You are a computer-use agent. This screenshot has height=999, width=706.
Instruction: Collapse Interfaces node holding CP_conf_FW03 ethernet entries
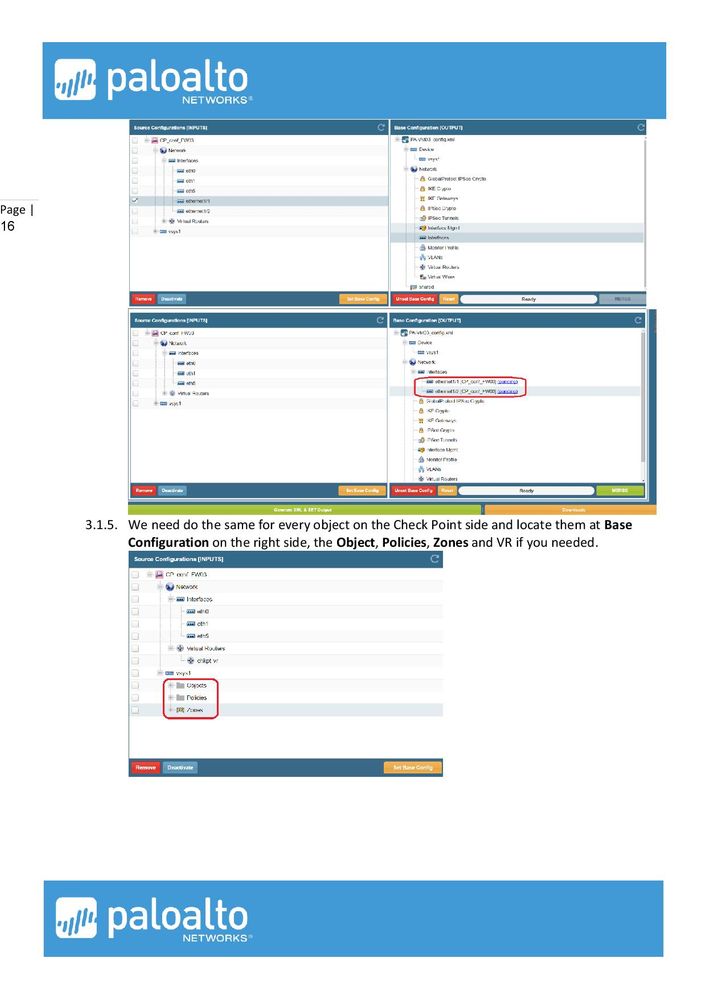[x=413, y=371]
